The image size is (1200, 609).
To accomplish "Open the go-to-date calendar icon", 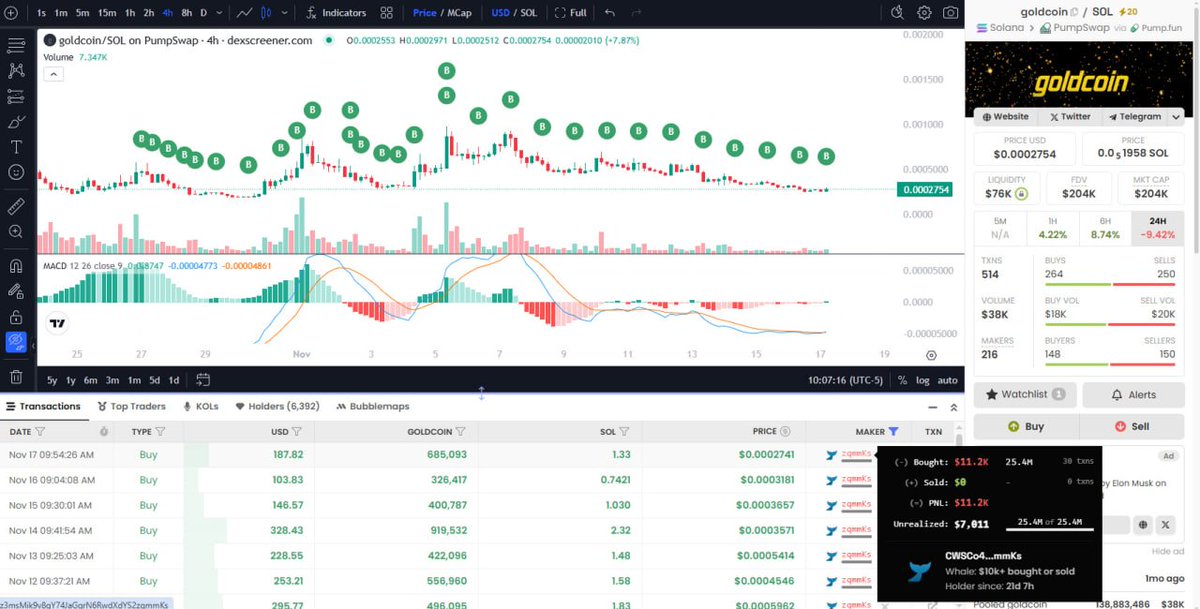I will coord(203,380).
